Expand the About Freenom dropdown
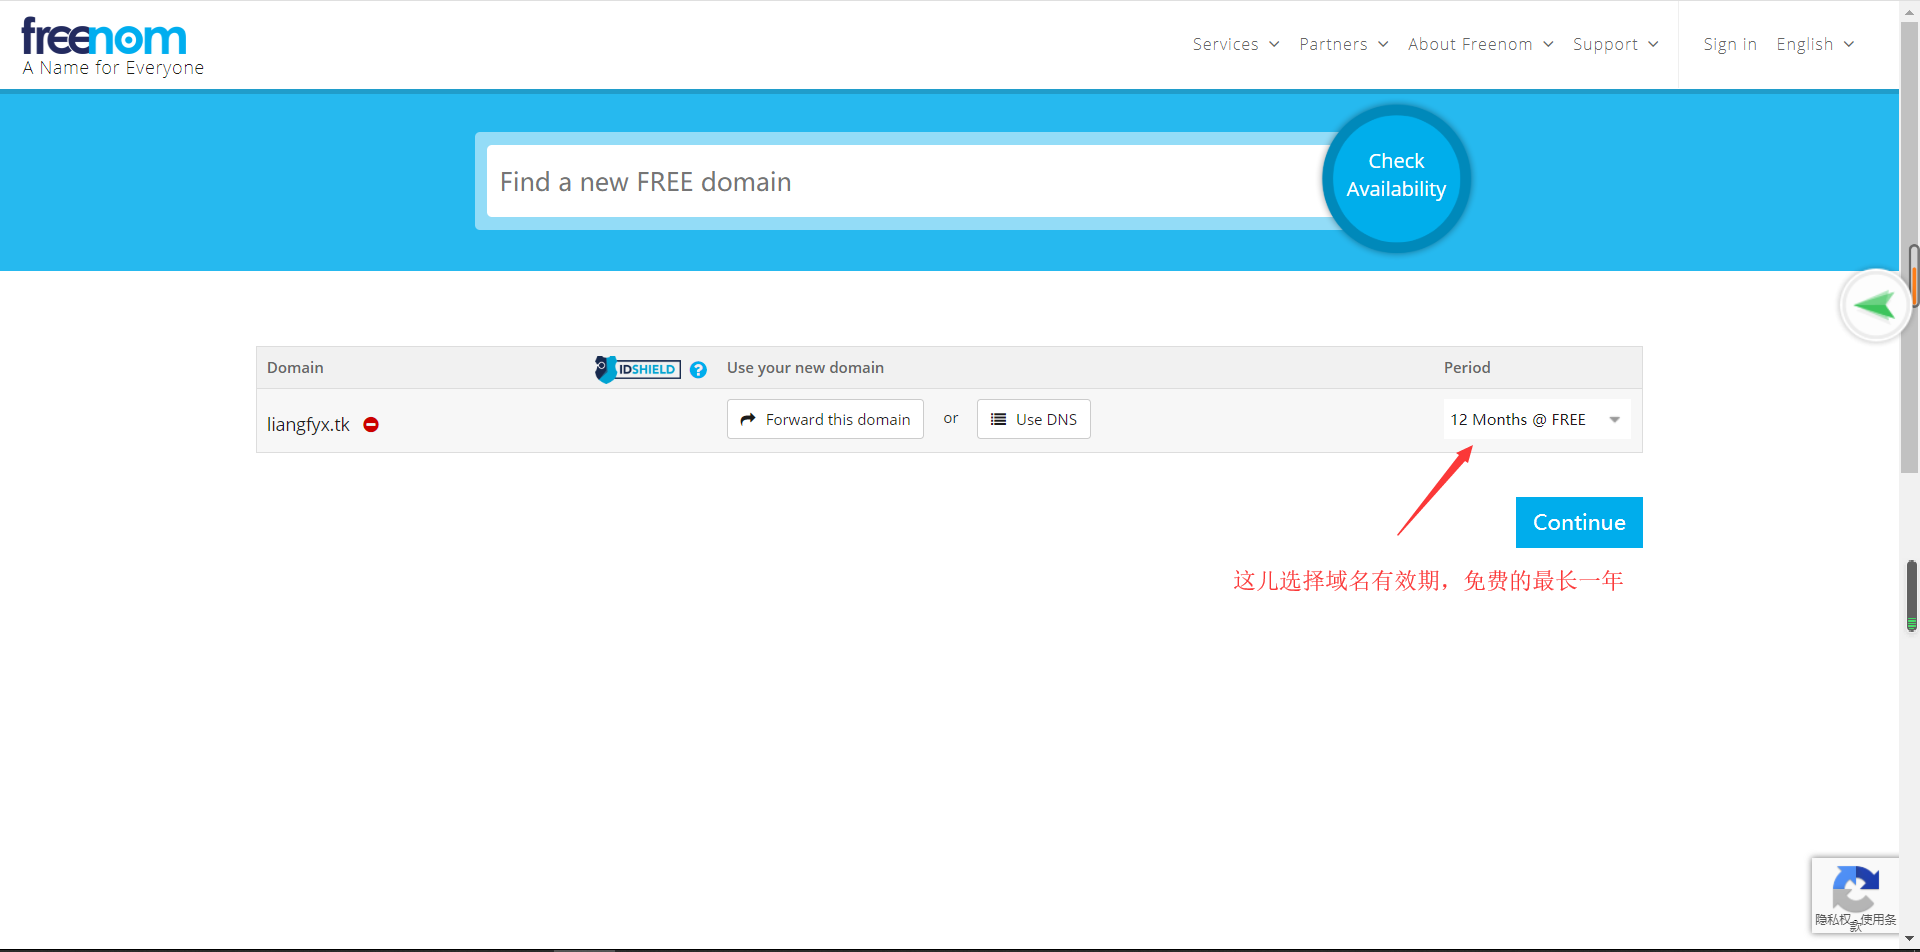This screenshot has height=952, width=1920. click(x=1480, y=44)
